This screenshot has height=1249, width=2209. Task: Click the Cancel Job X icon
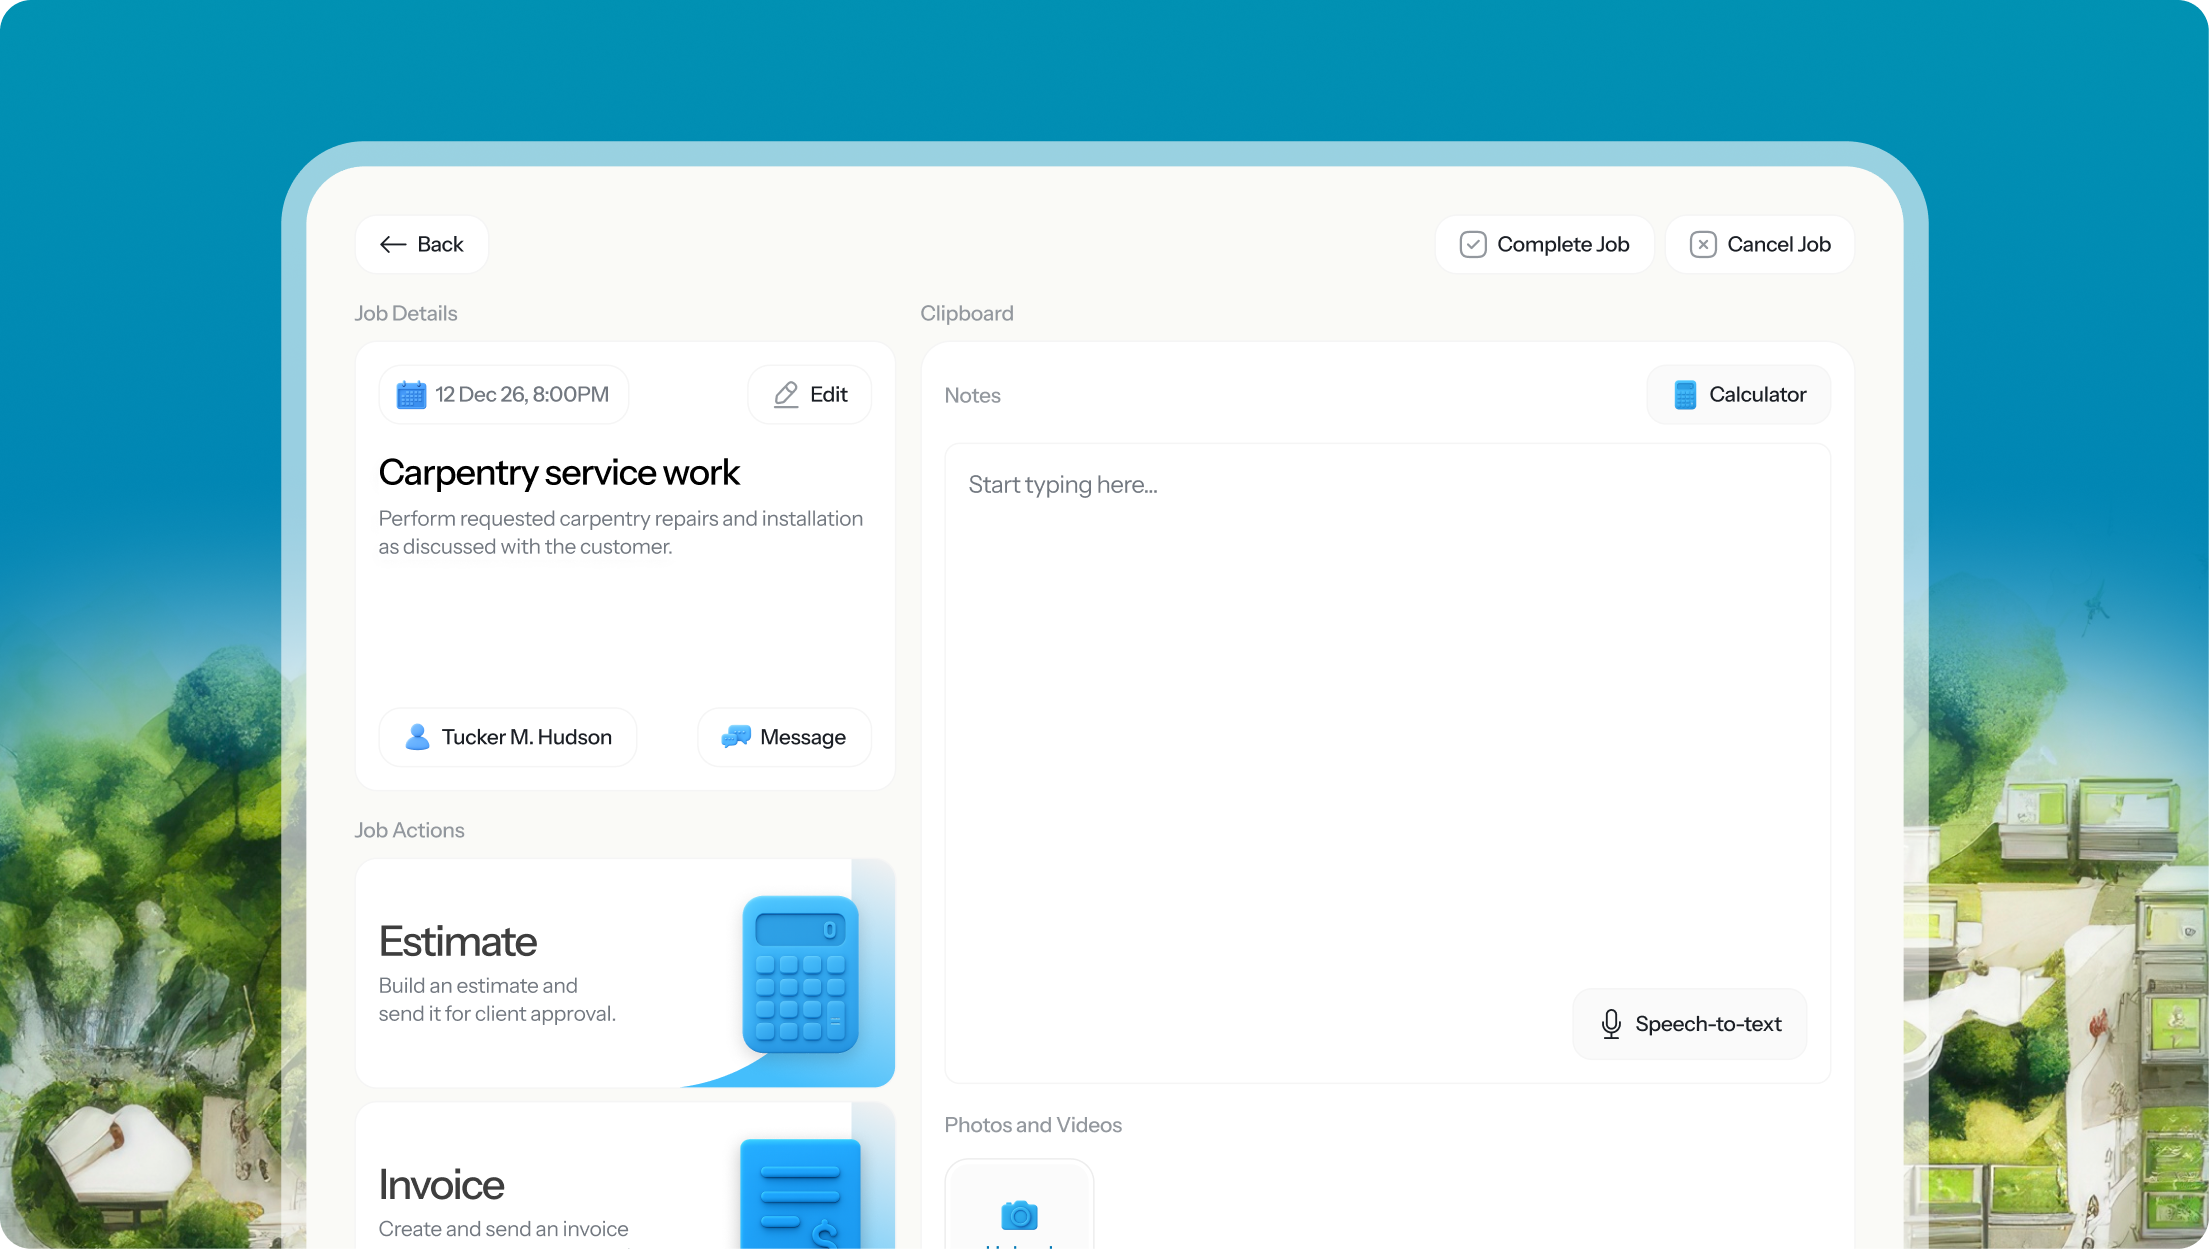(1703, 245)
